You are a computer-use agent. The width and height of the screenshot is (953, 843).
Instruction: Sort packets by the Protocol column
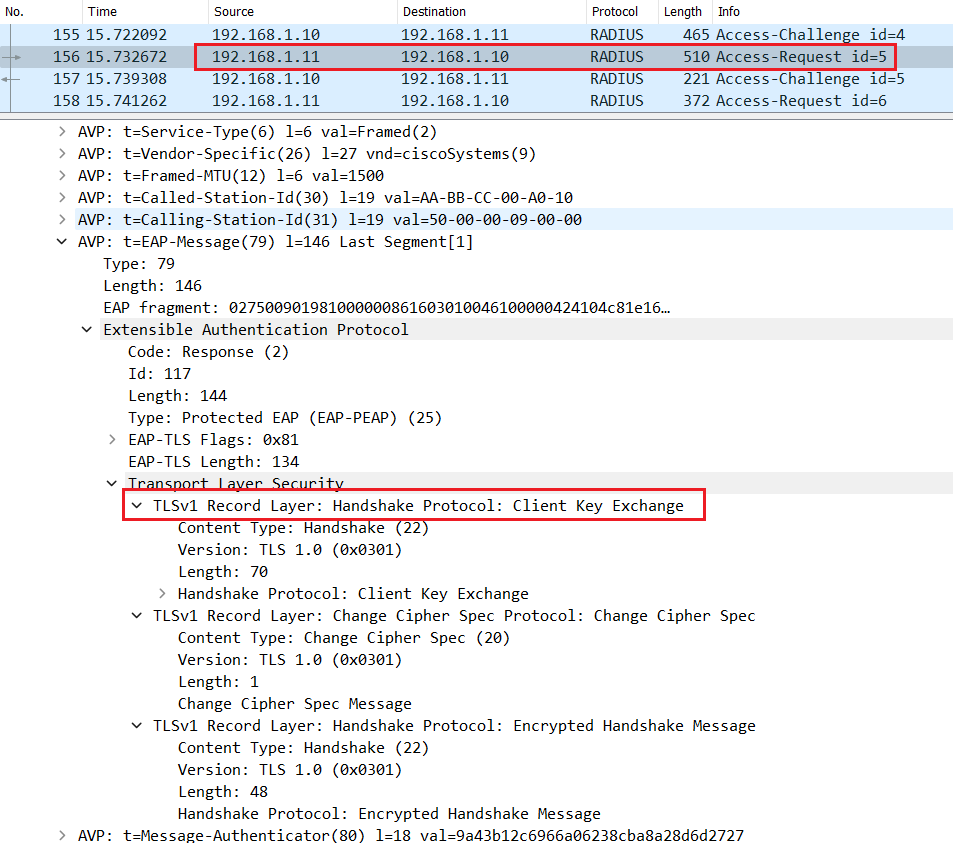[x=617, y=11]
